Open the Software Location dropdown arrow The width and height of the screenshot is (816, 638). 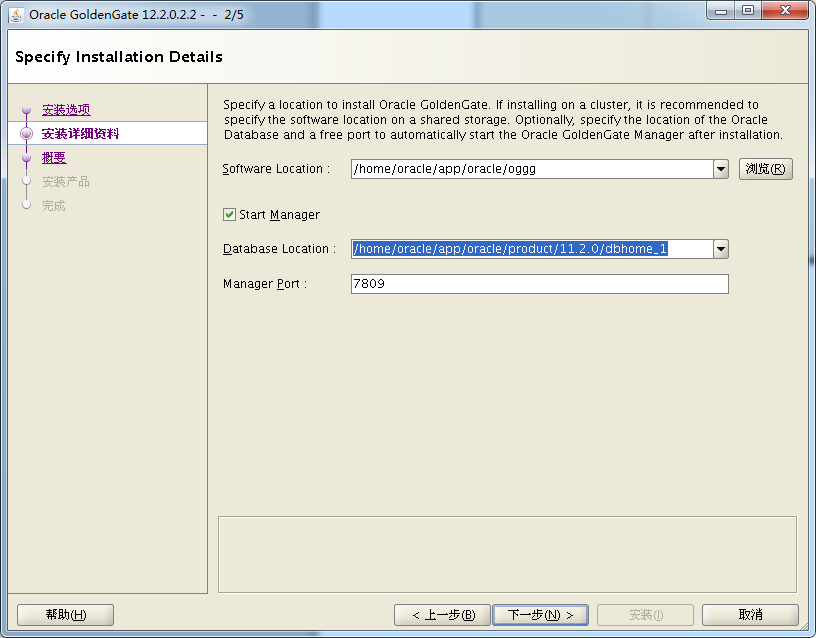tap(721, 169)
